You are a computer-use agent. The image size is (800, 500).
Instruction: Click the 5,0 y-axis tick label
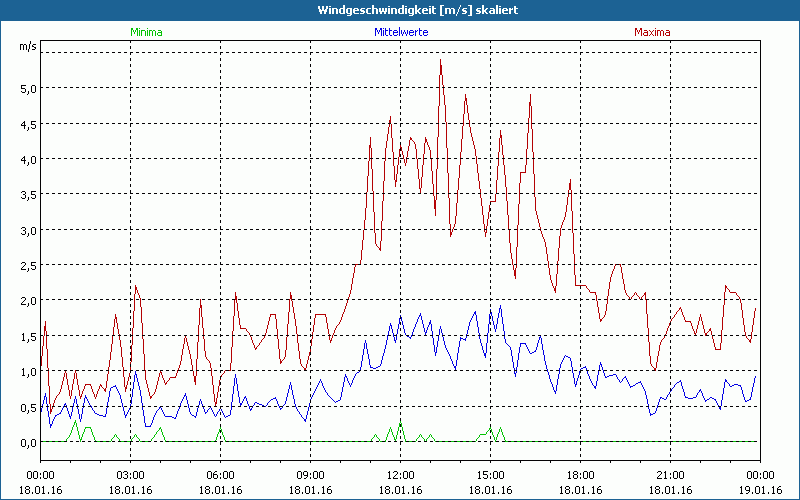tap(28, 88)
